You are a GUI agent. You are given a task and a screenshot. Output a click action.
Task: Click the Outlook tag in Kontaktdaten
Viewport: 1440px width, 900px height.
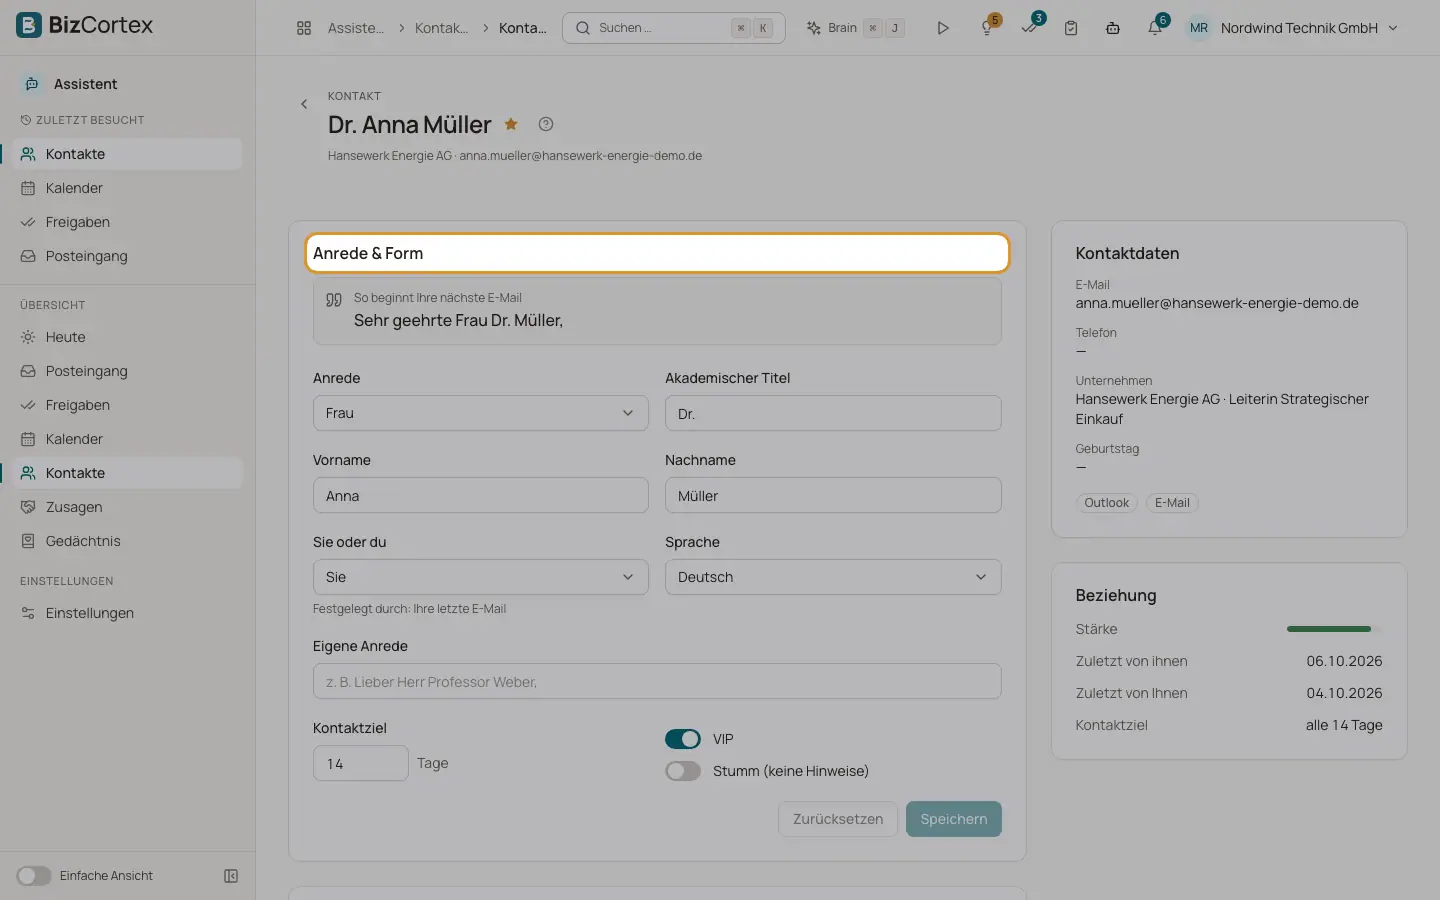click(1107, 503)
